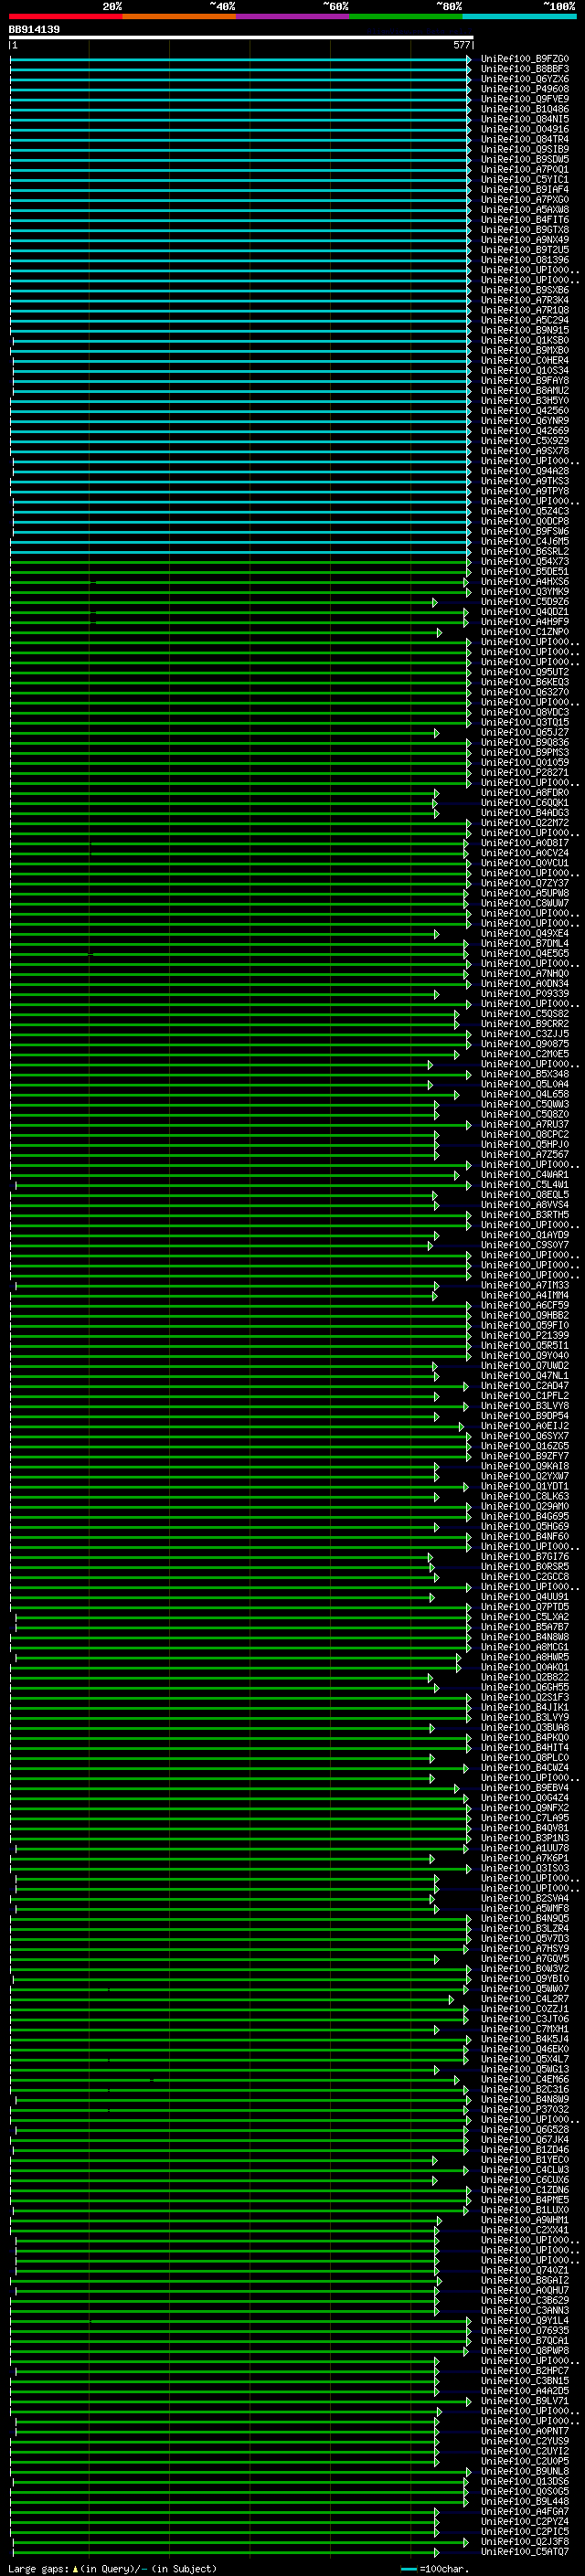
Task: Select the UniRef100_B3H5Y0 label
Action: point(525,400)
